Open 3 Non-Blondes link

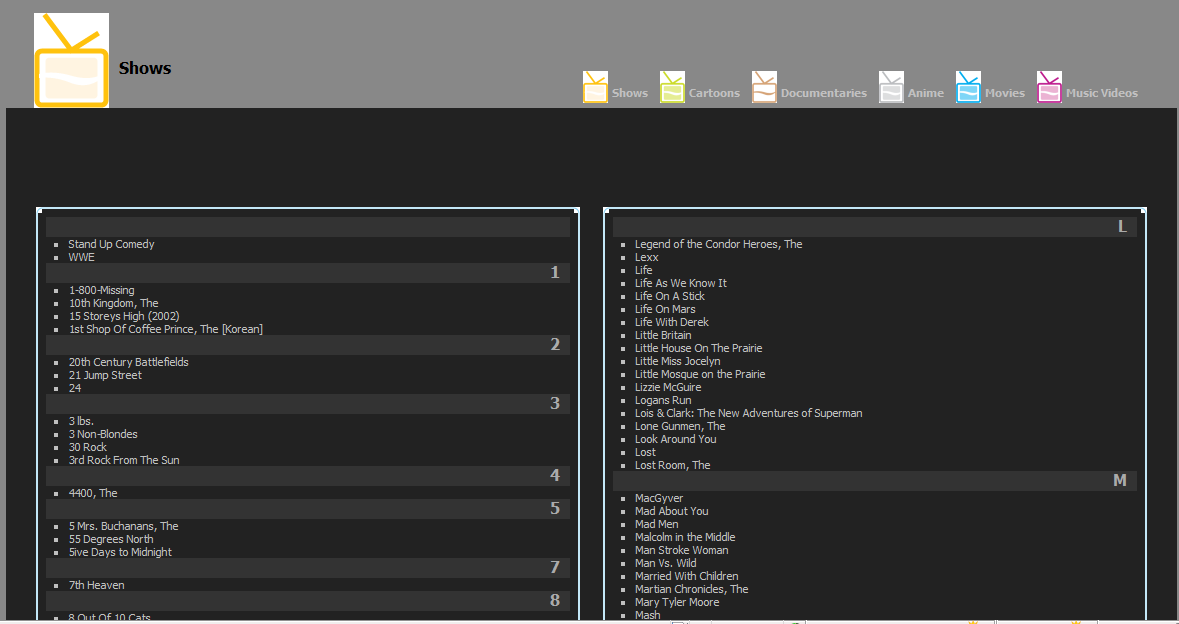[103, 434]
